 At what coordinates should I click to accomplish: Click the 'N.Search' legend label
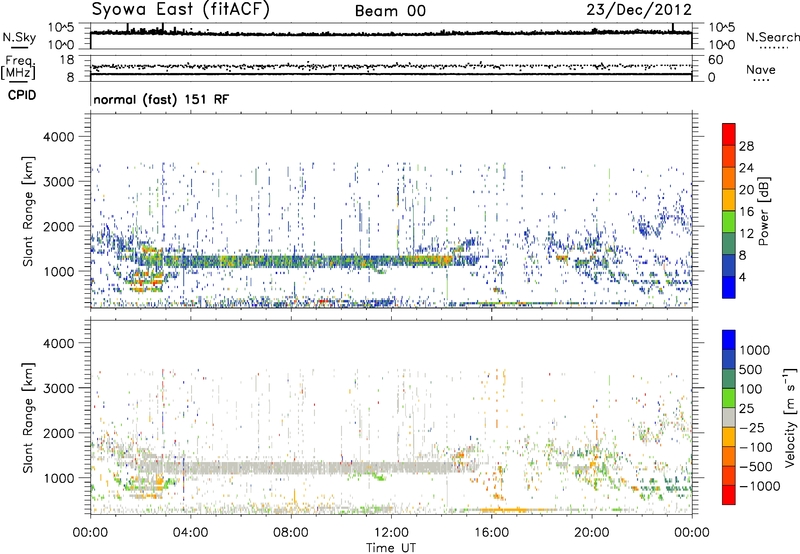click(x=772, y=37)
